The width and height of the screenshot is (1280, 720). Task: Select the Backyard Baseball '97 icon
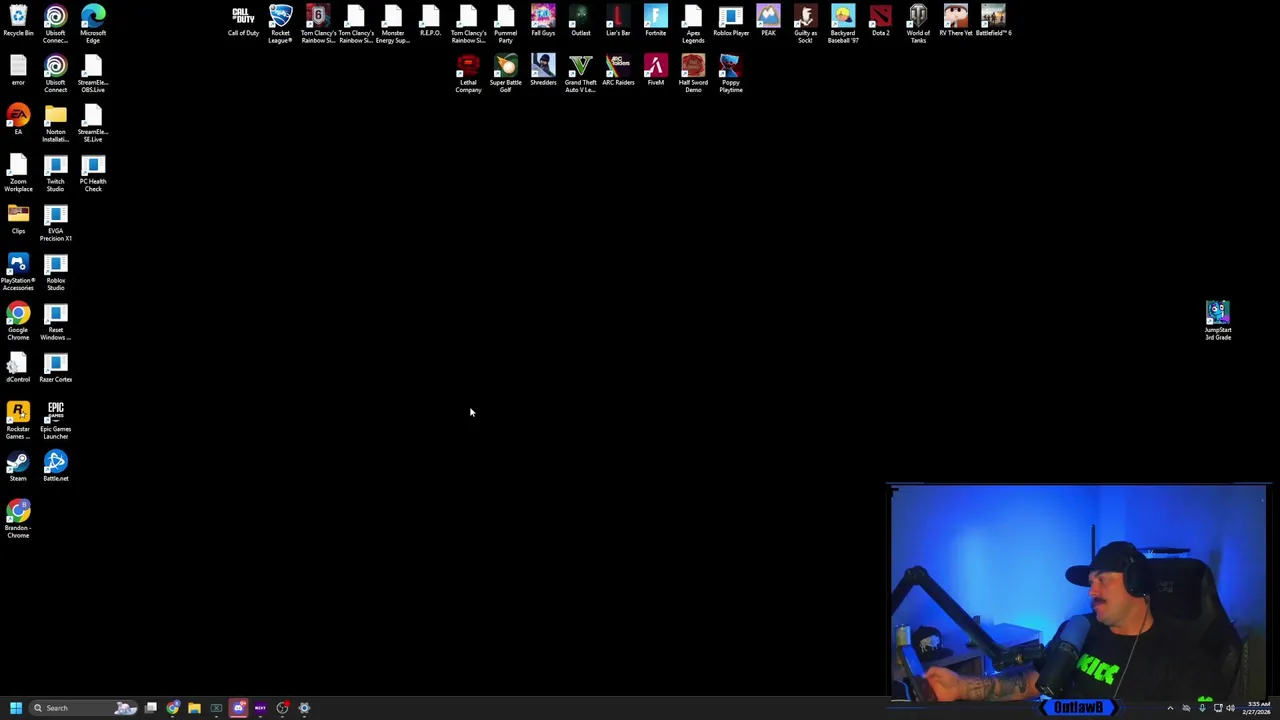tap(843, 24)
